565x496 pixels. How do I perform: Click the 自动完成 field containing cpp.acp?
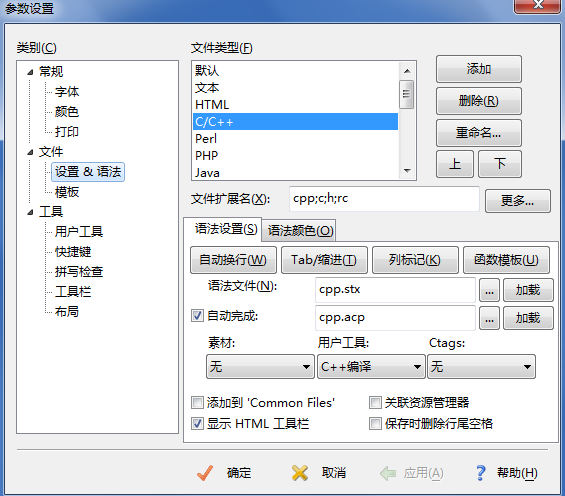tap(395, 318)
